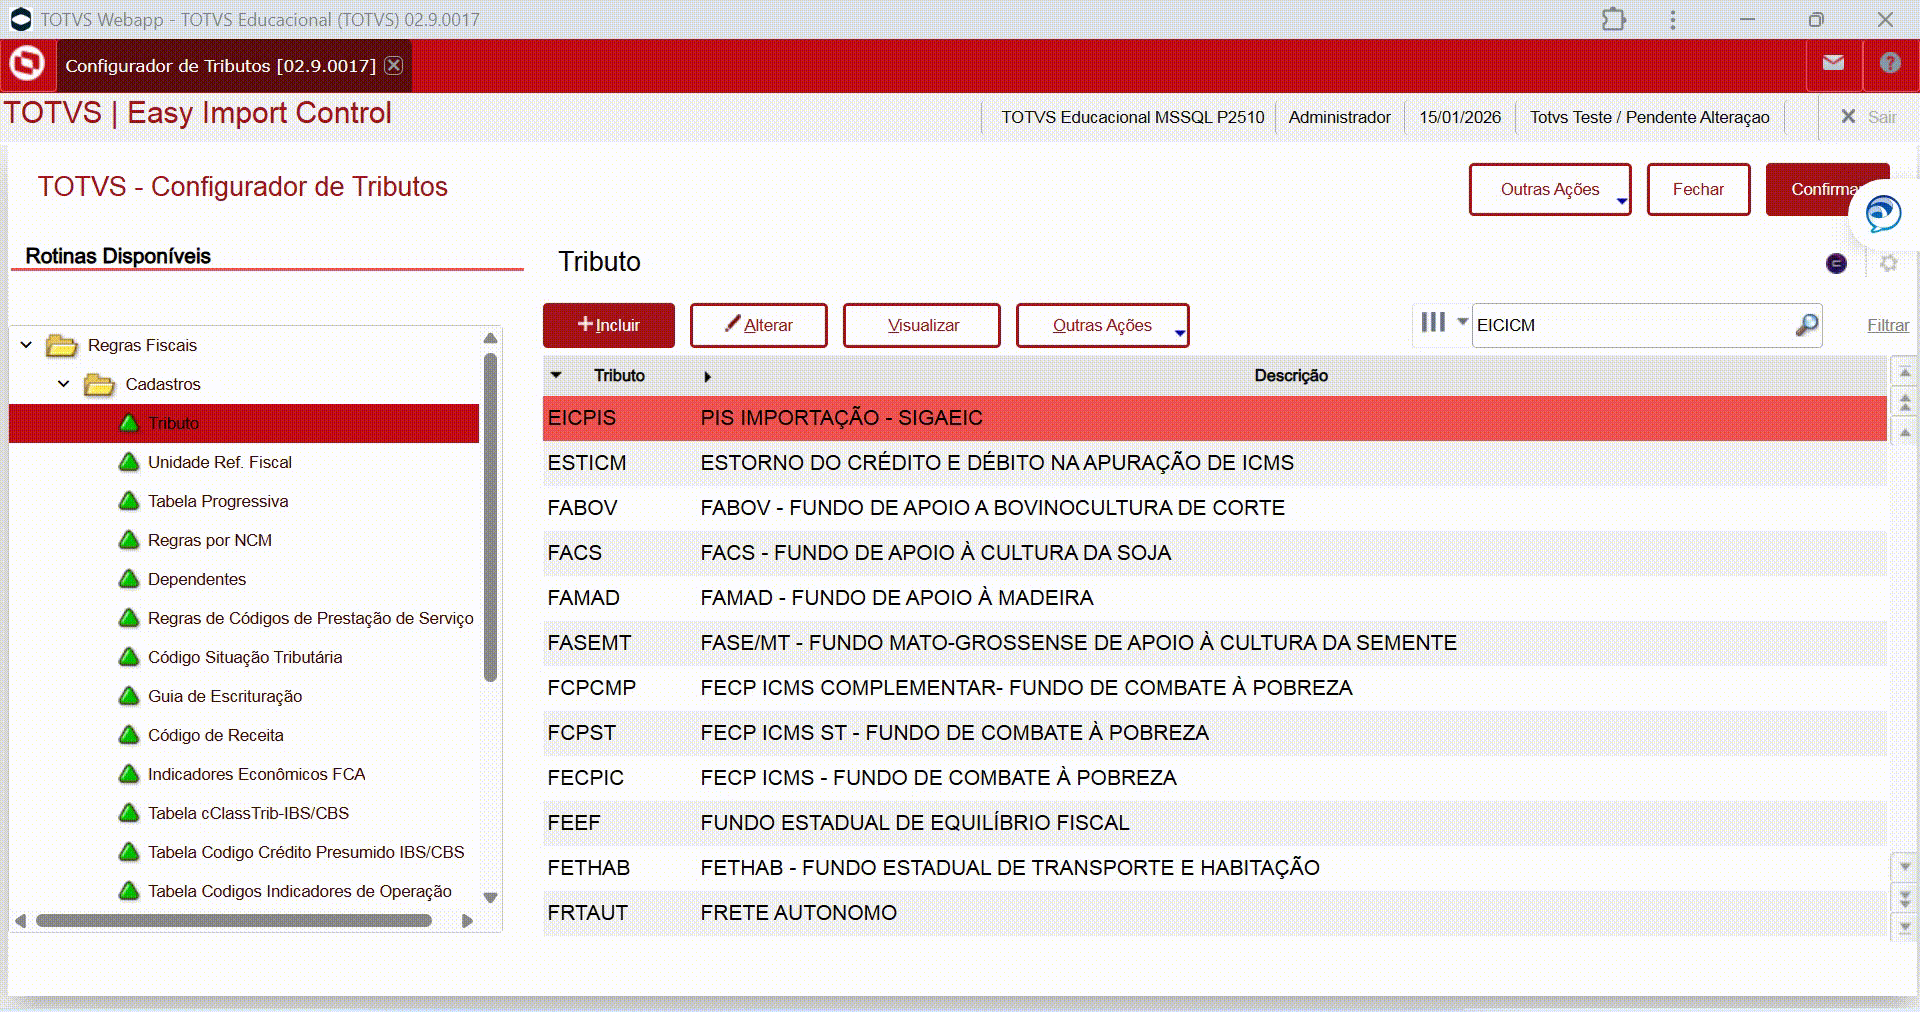This screenshot has width=1920, height=1012.
Task: Click the down arrow left of Tributo header
Action: coord(557,375)
